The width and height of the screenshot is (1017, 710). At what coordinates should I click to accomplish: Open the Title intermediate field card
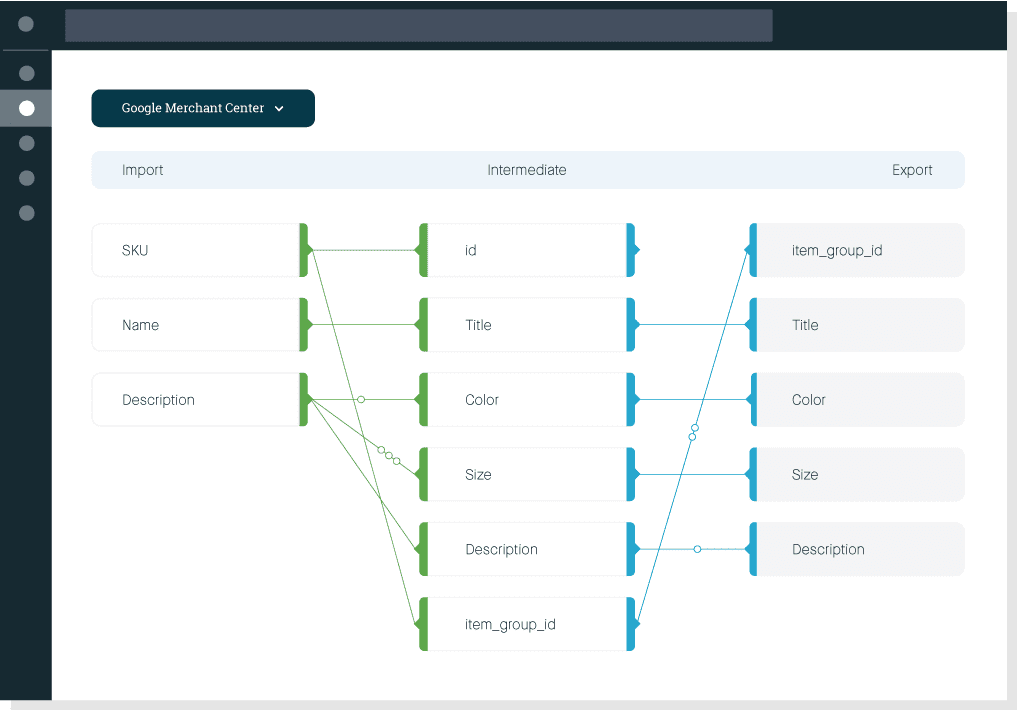[x=527, y=325]
